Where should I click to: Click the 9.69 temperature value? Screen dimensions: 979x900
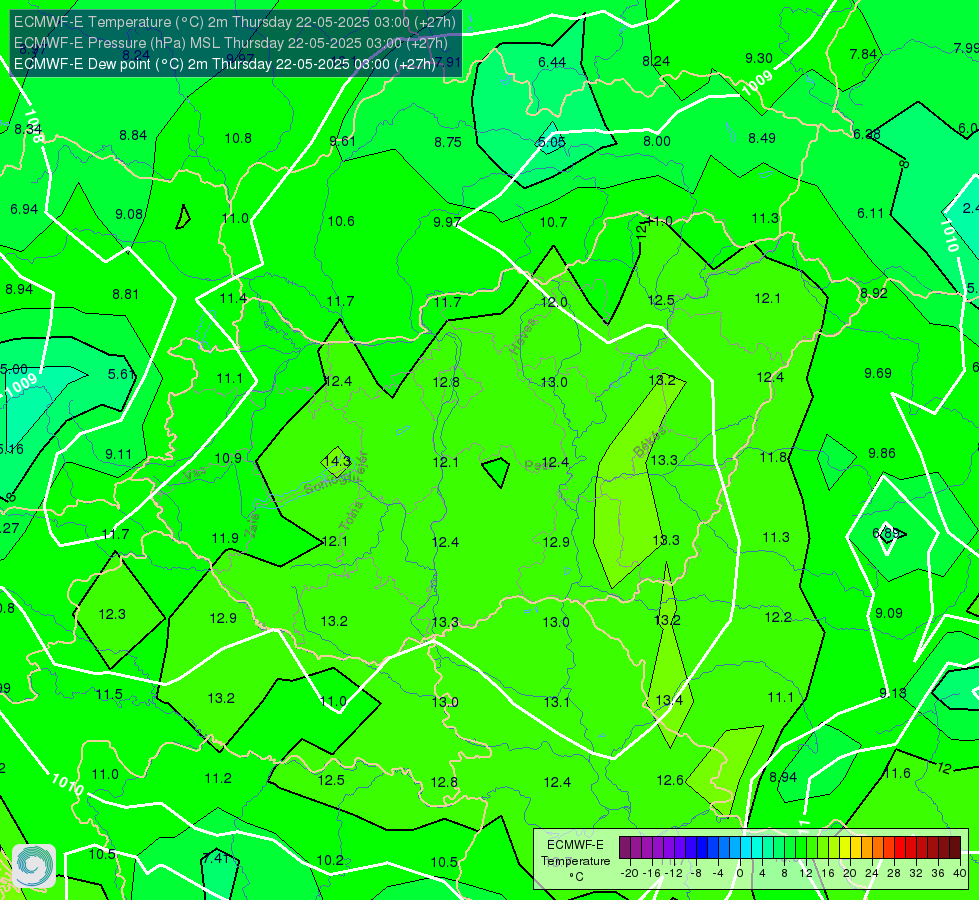click(x=878, y=373)
